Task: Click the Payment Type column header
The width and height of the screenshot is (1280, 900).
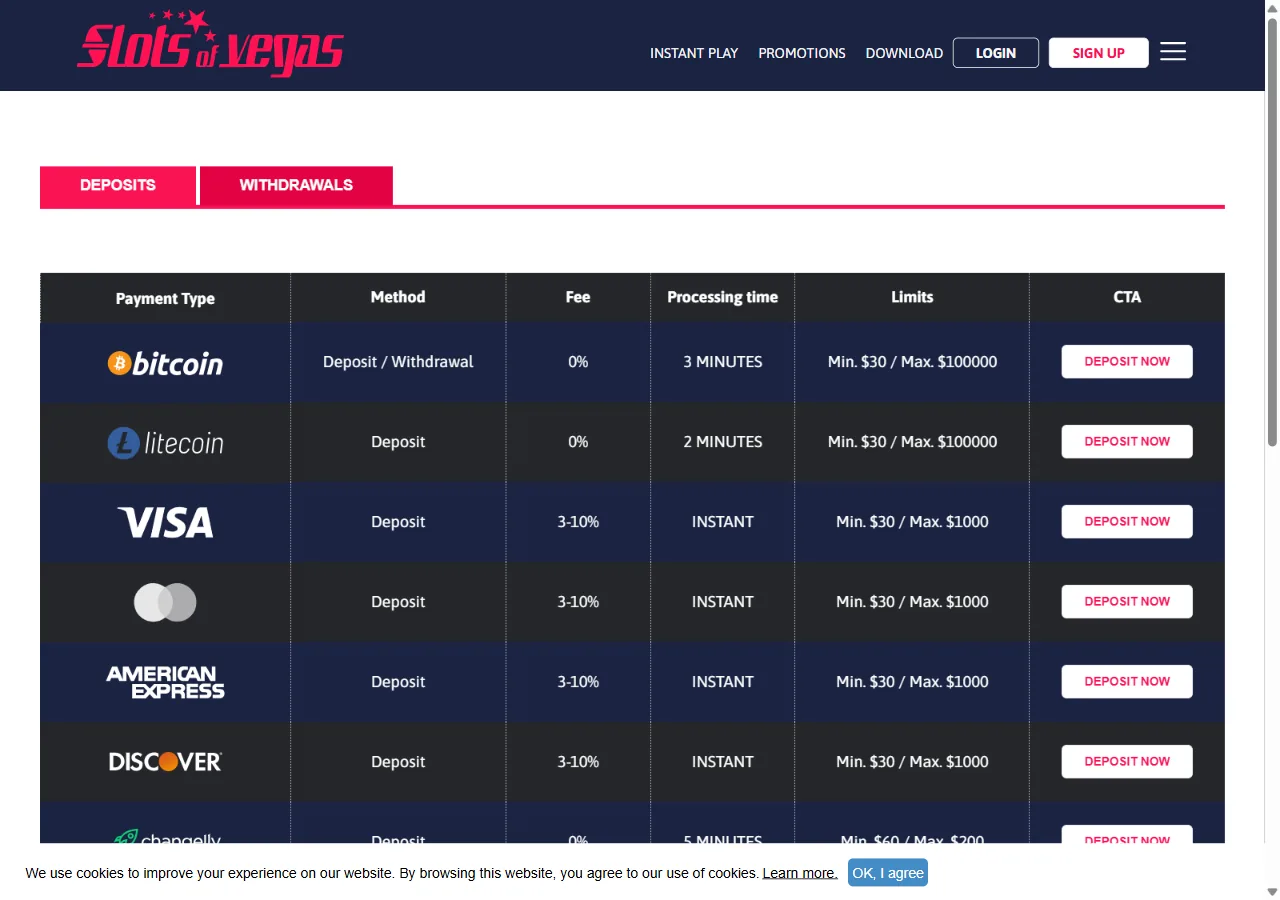Action: (165, 298)
